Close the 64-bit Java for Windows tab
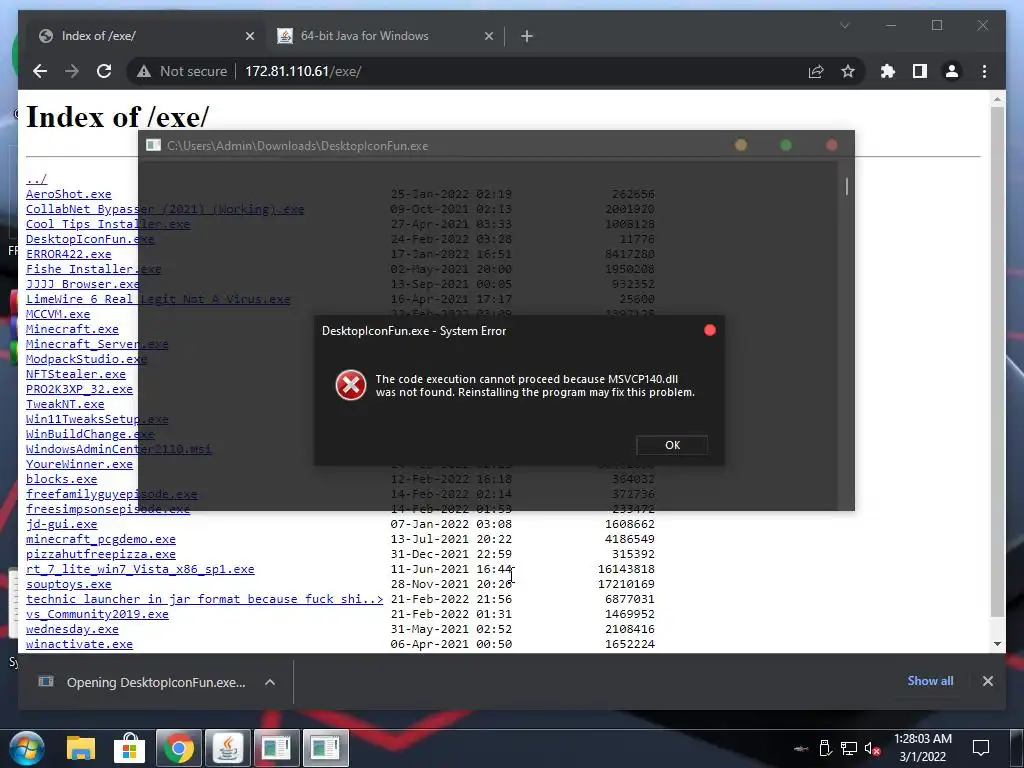 point(488,37)
